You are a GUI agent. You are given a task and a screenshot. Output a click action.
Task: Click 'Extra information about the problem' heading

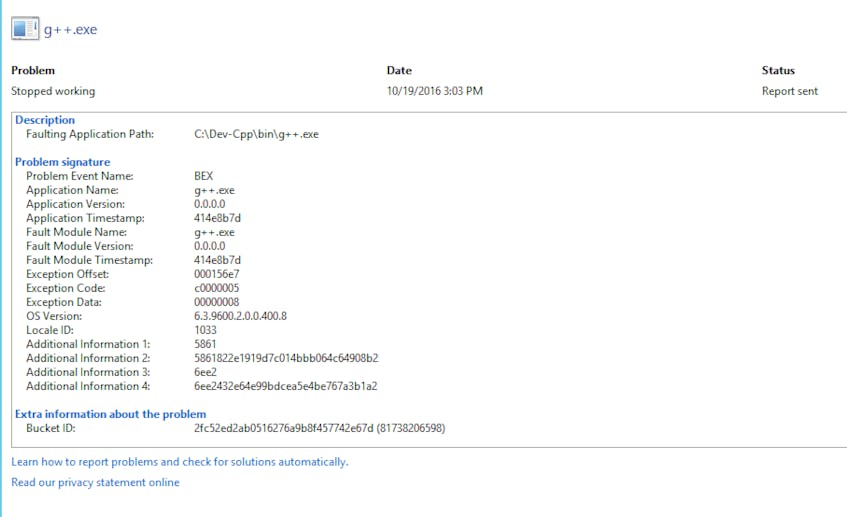point(110,414)
